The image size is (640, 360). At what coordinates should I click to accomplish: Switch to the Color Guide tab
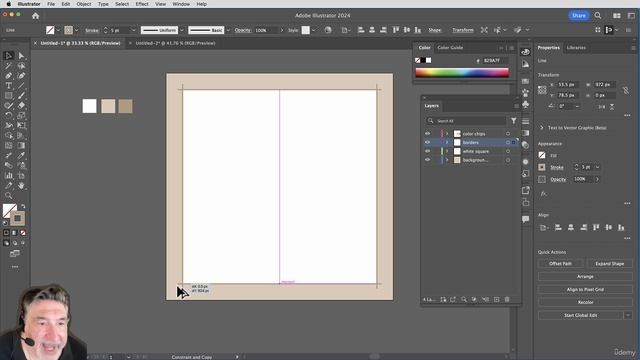[450, 48]
